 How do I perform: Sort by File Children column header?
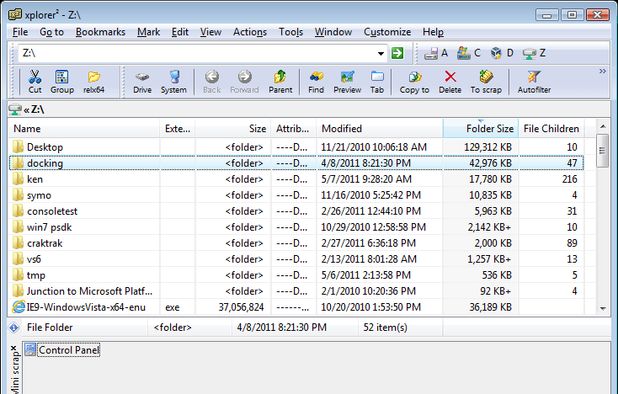pyautogui.click(x=551, y=128)
